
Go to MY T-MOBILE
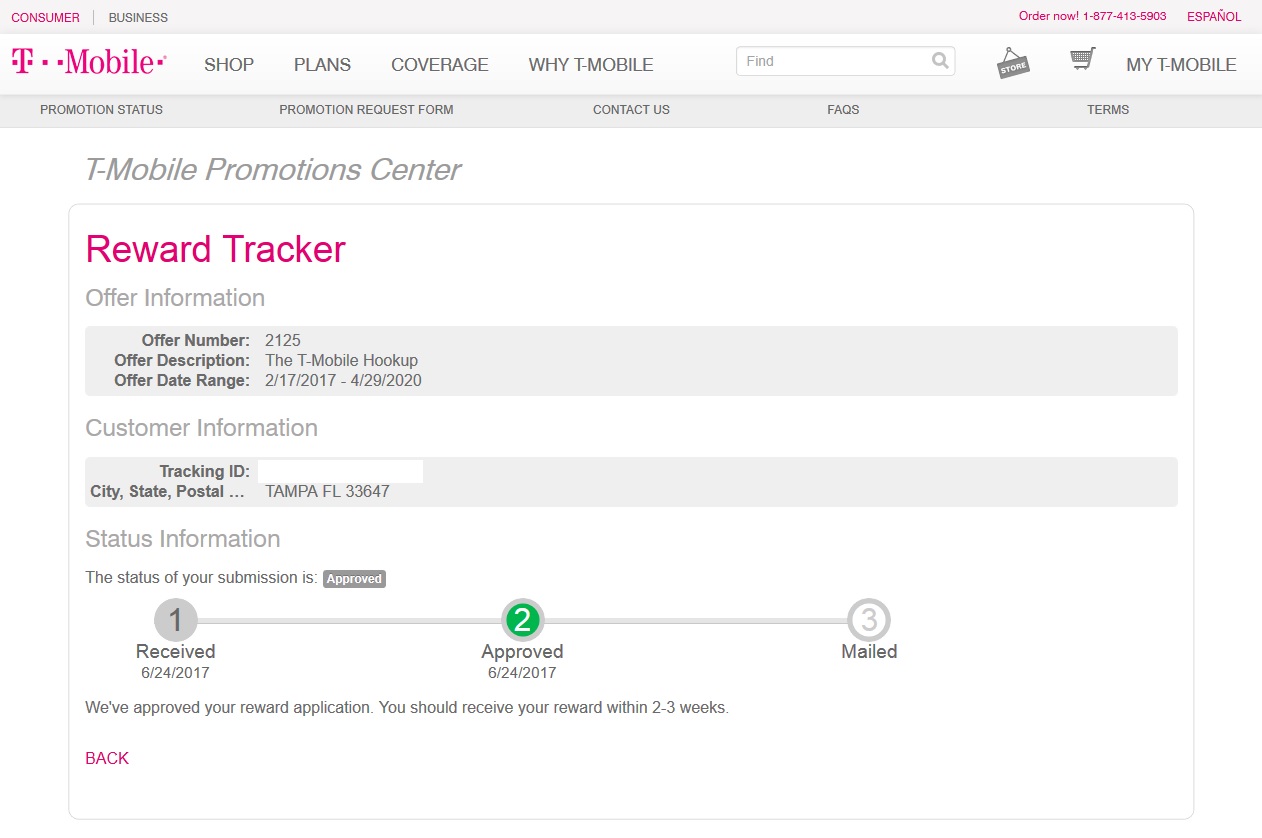tap(1181, 65)
